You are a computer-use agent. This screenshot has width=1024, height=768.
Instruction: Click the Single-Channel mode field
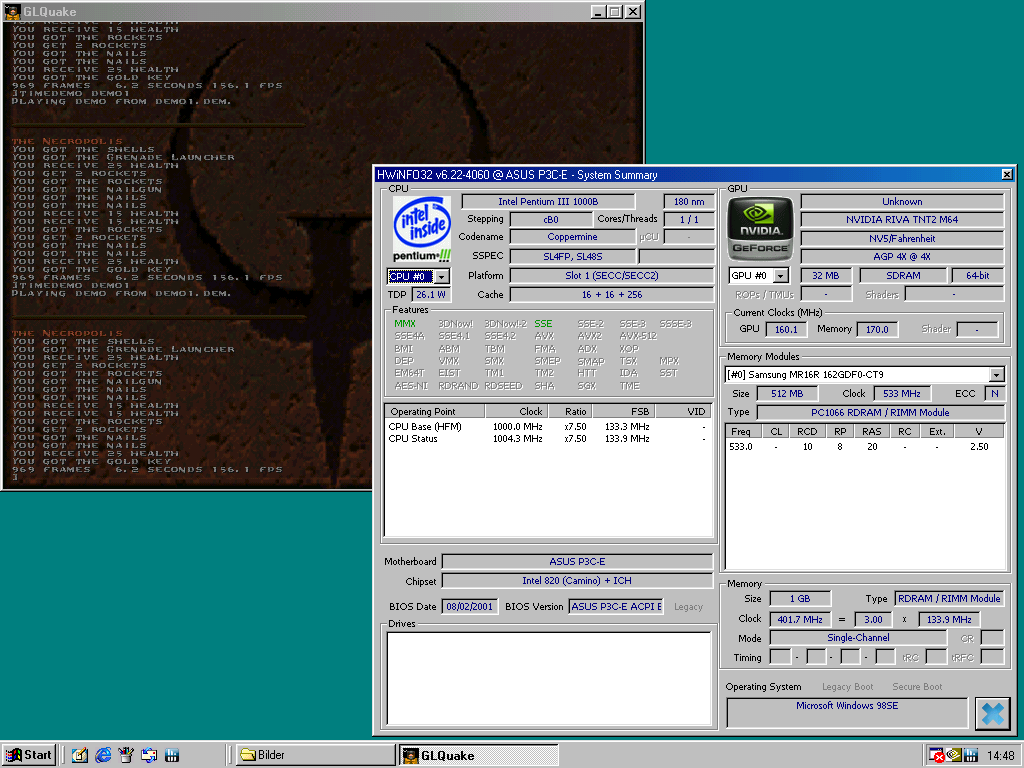[x=858, y=637]
